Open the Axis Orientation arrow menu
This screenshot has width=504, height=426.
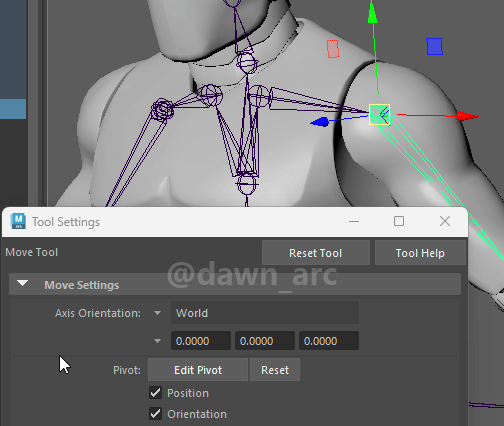(157, 313)
